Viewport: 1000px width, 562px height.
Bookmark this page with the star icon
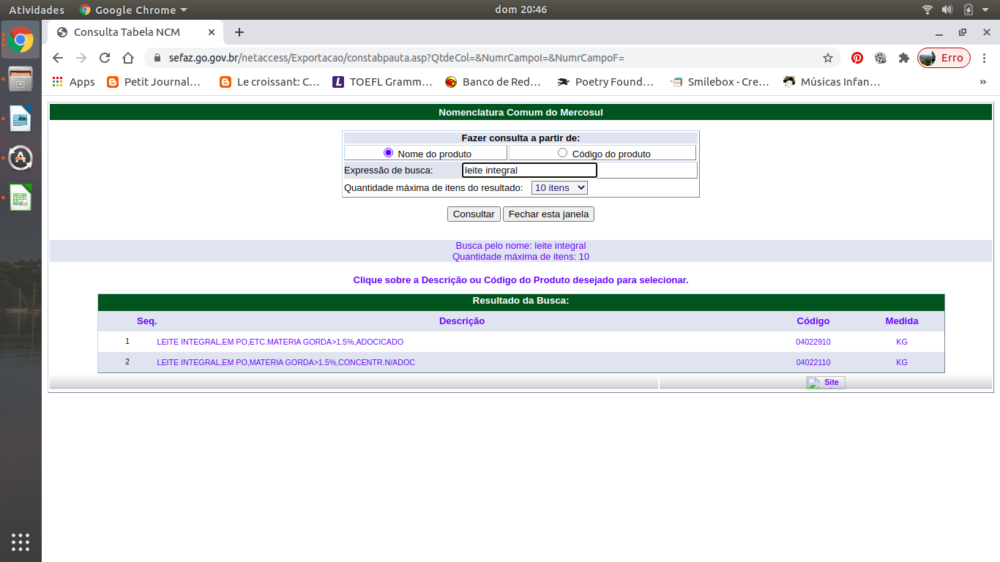pyautogui.click(x=828, y=58)
